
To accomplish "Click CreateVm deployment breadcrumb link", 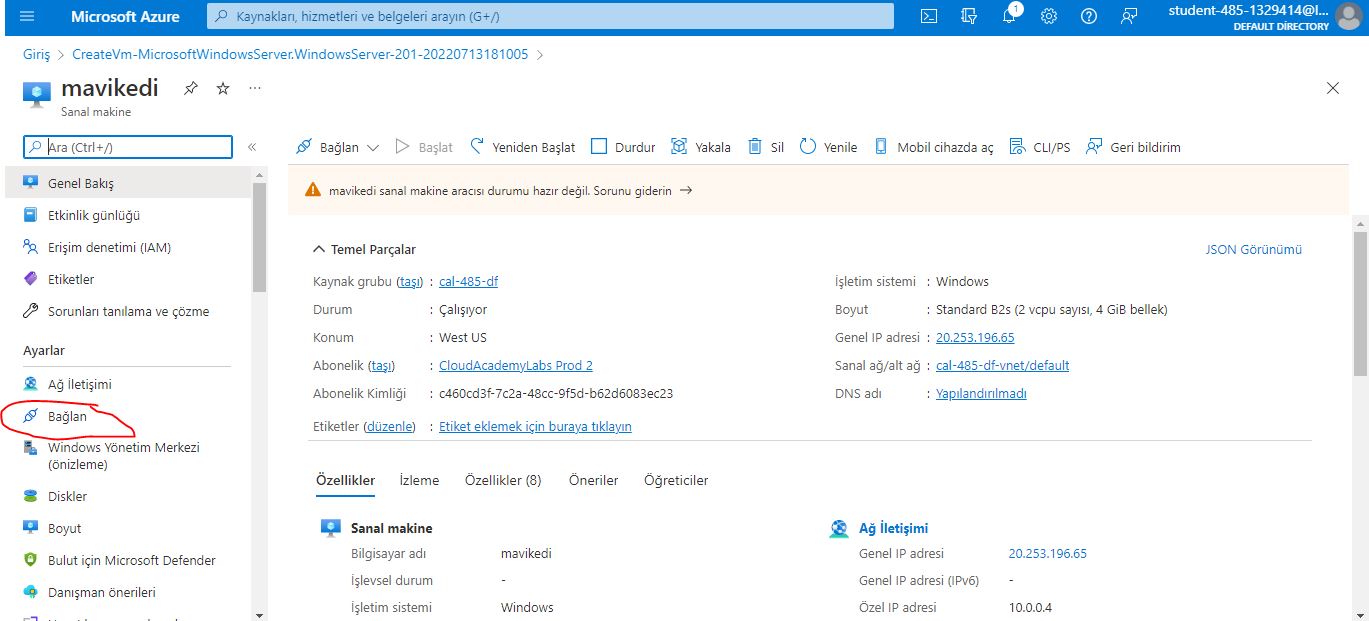I will tap(300, 54).
